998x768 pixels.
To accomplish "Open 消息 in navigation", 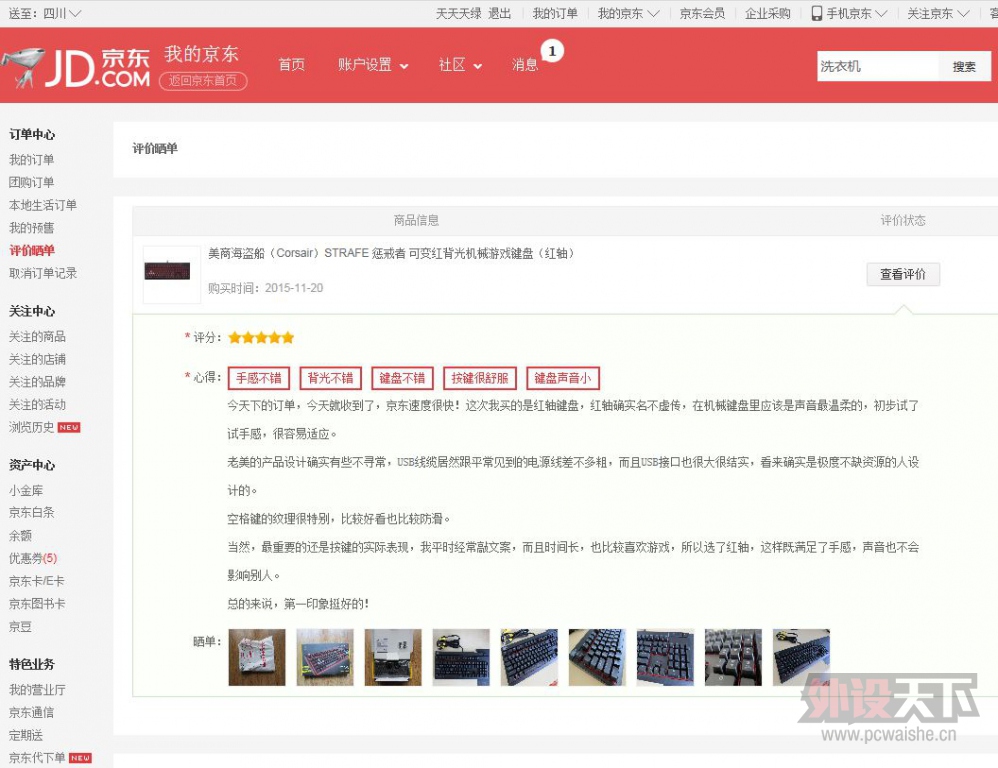I will pos(525,65).
